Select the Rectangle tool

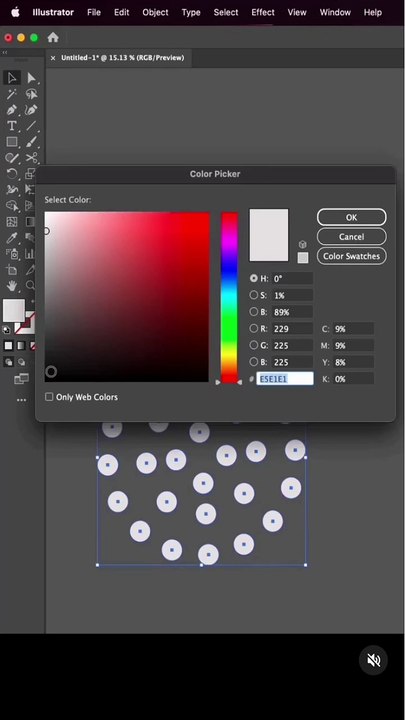[x=12, y=142]
